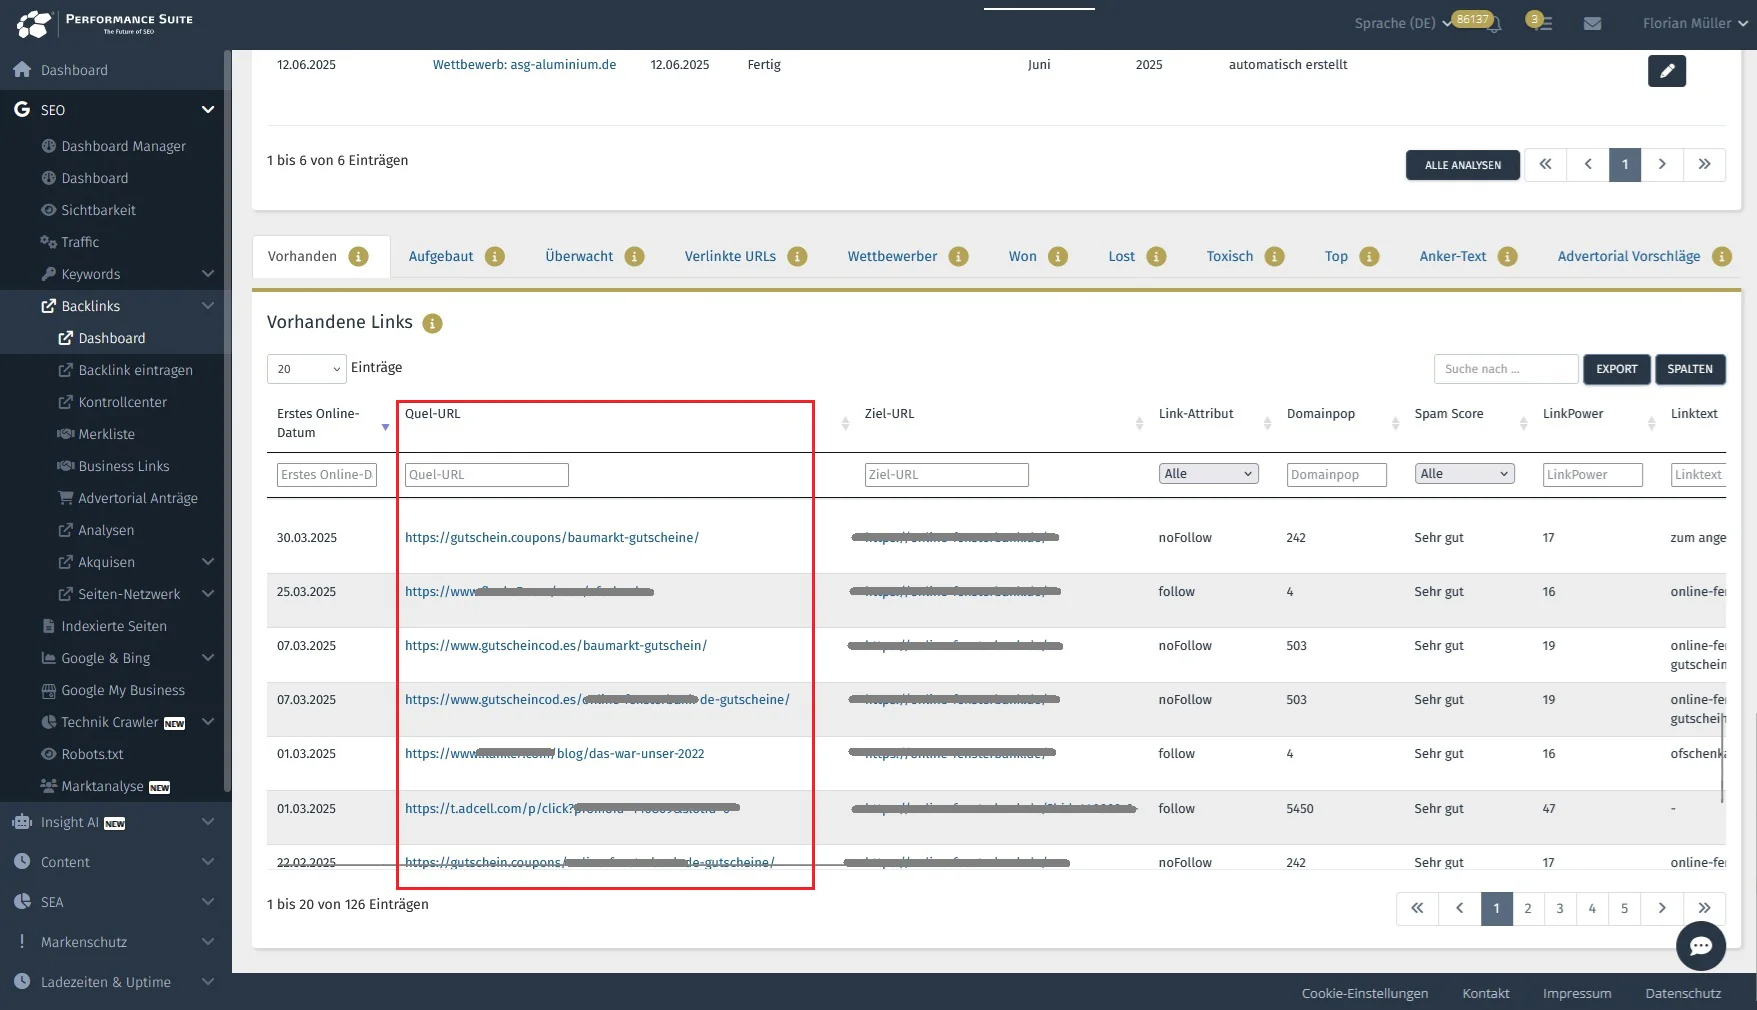Click the ALLE ANALYSEN button
This screenshot has width=1757, height=1010.
[x=1462, y=165]
